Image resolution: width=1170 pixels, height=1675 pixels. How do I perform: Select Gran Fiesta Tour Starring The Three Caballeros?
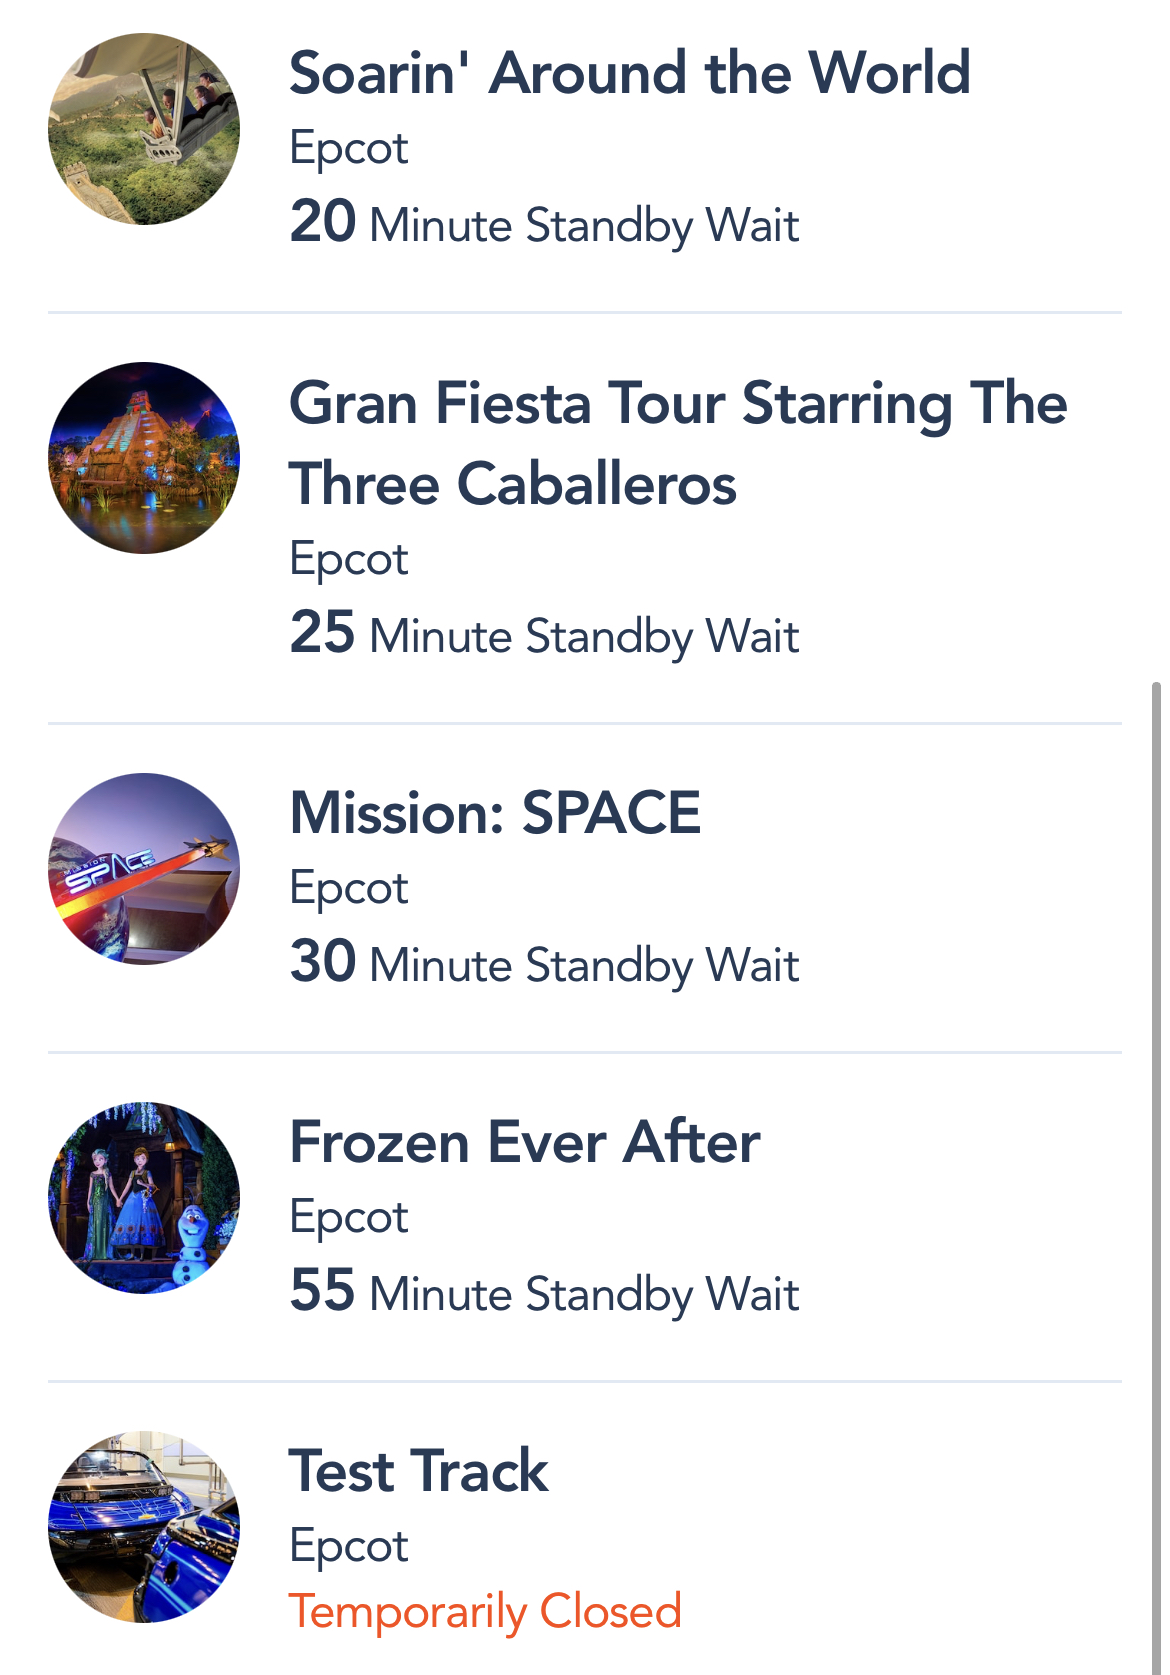click(678, 443)
